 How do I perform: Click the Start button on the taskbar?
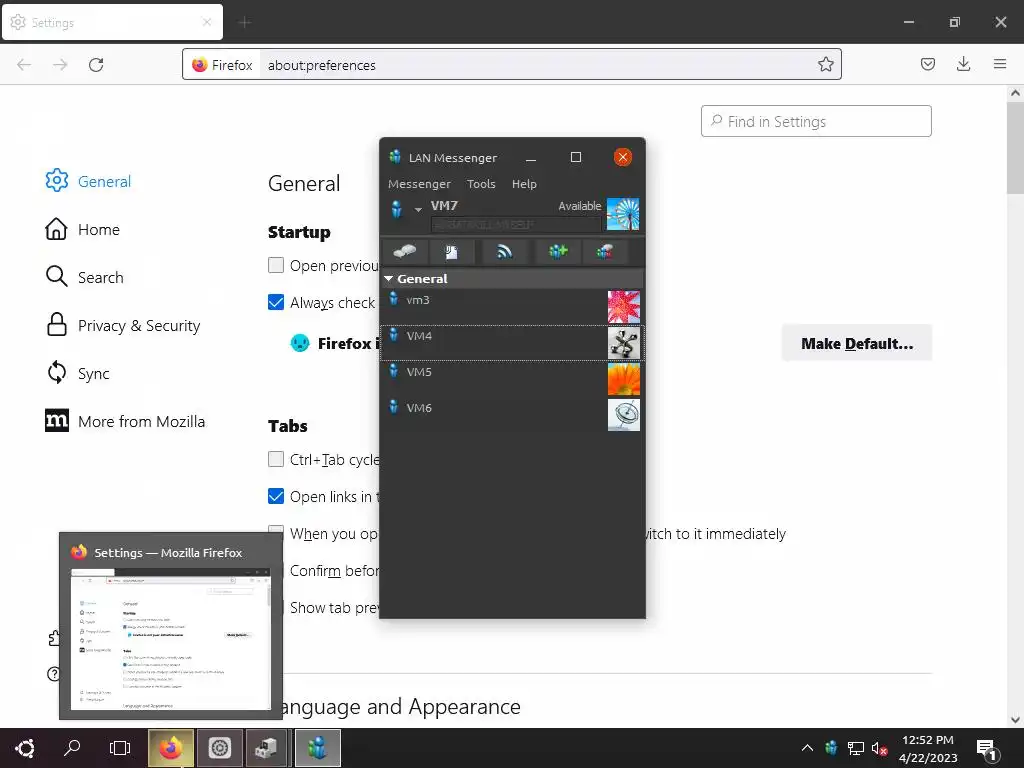click(x=24, y=748)
